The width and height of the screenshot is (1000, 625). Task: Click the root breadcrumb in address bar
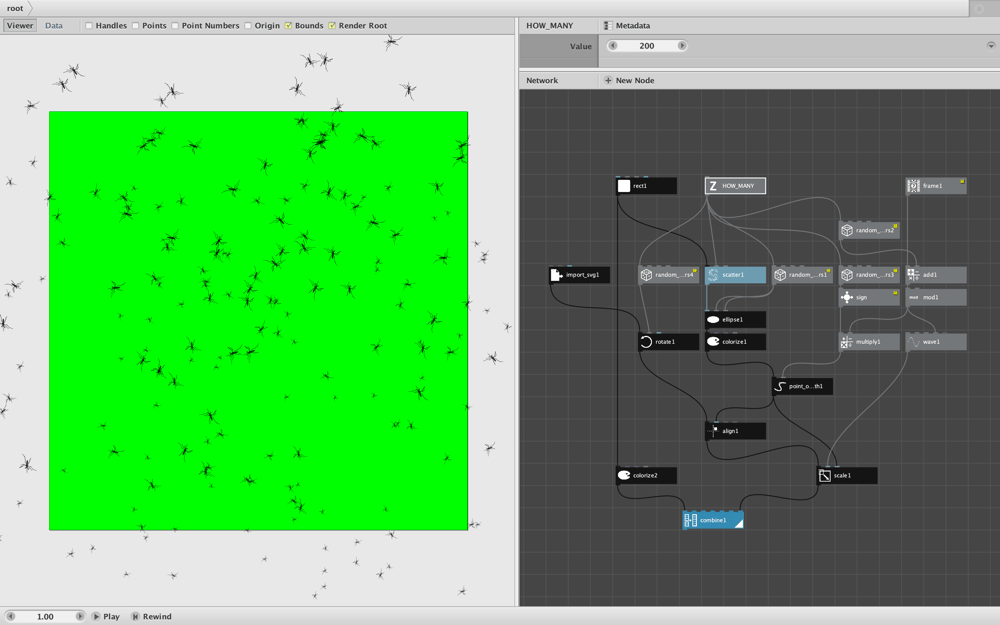15,8
